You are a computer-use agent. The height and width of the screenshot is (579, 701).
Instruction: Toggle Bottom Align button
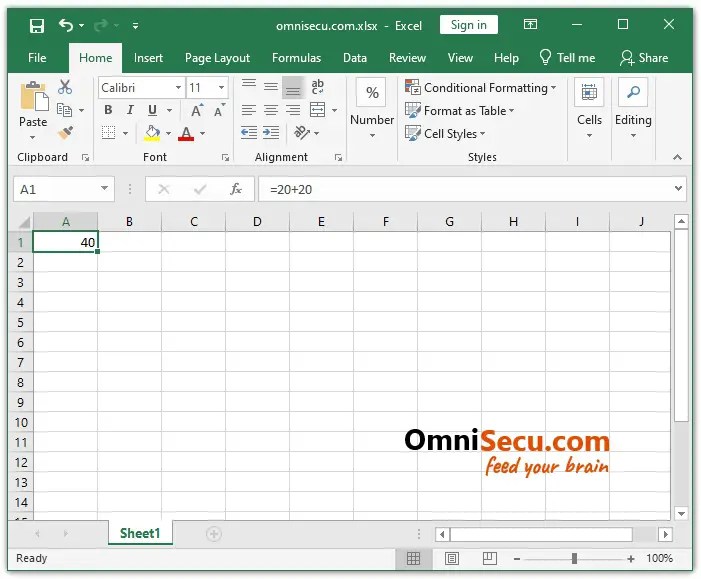pos(293,88)
